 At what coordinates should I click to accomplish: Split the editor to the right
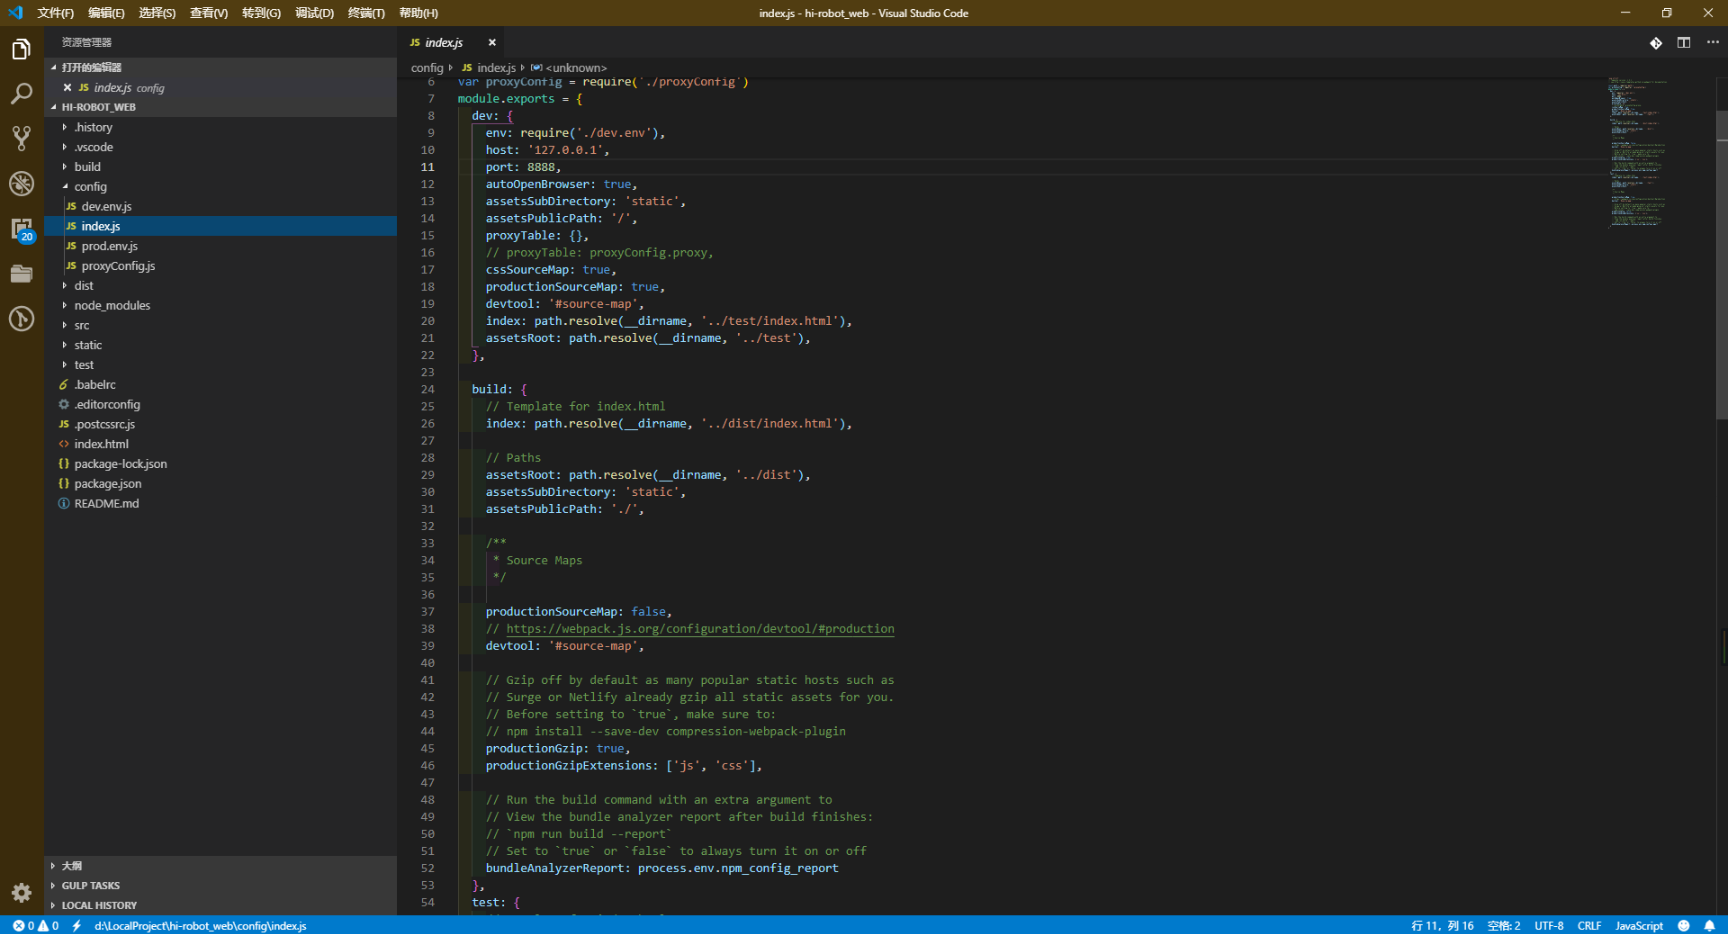point(1684,42)
